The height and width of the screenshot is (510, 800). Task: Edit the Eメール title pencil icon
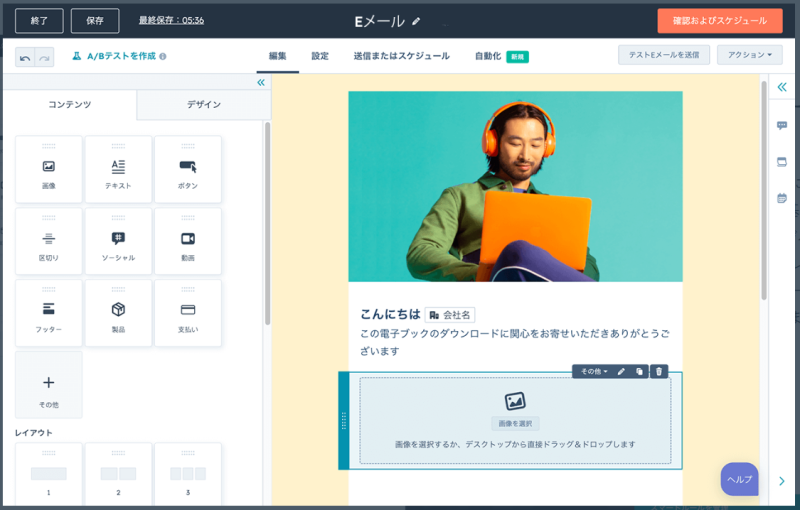(416, 21)
